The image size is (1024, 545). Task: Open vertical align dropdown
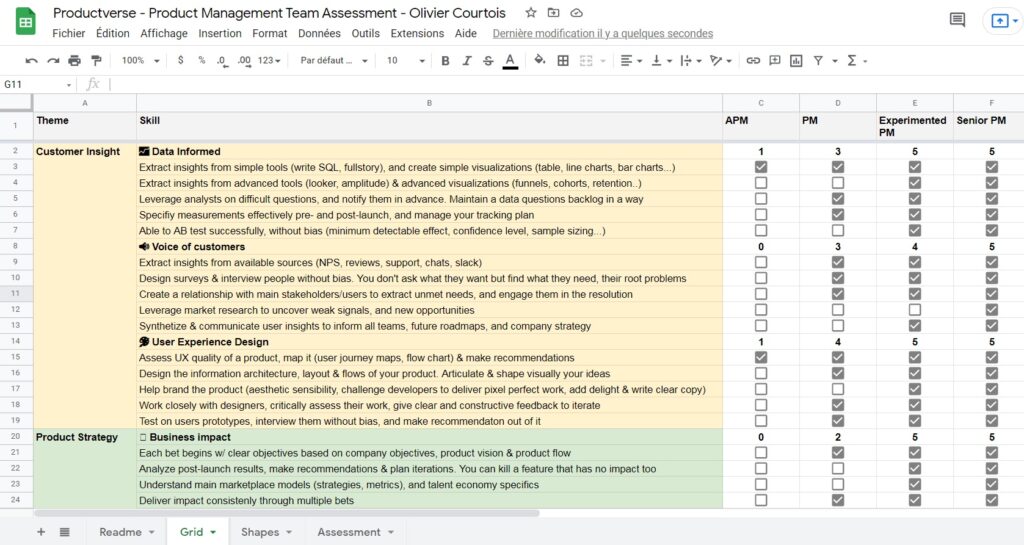tap(661, 61)
